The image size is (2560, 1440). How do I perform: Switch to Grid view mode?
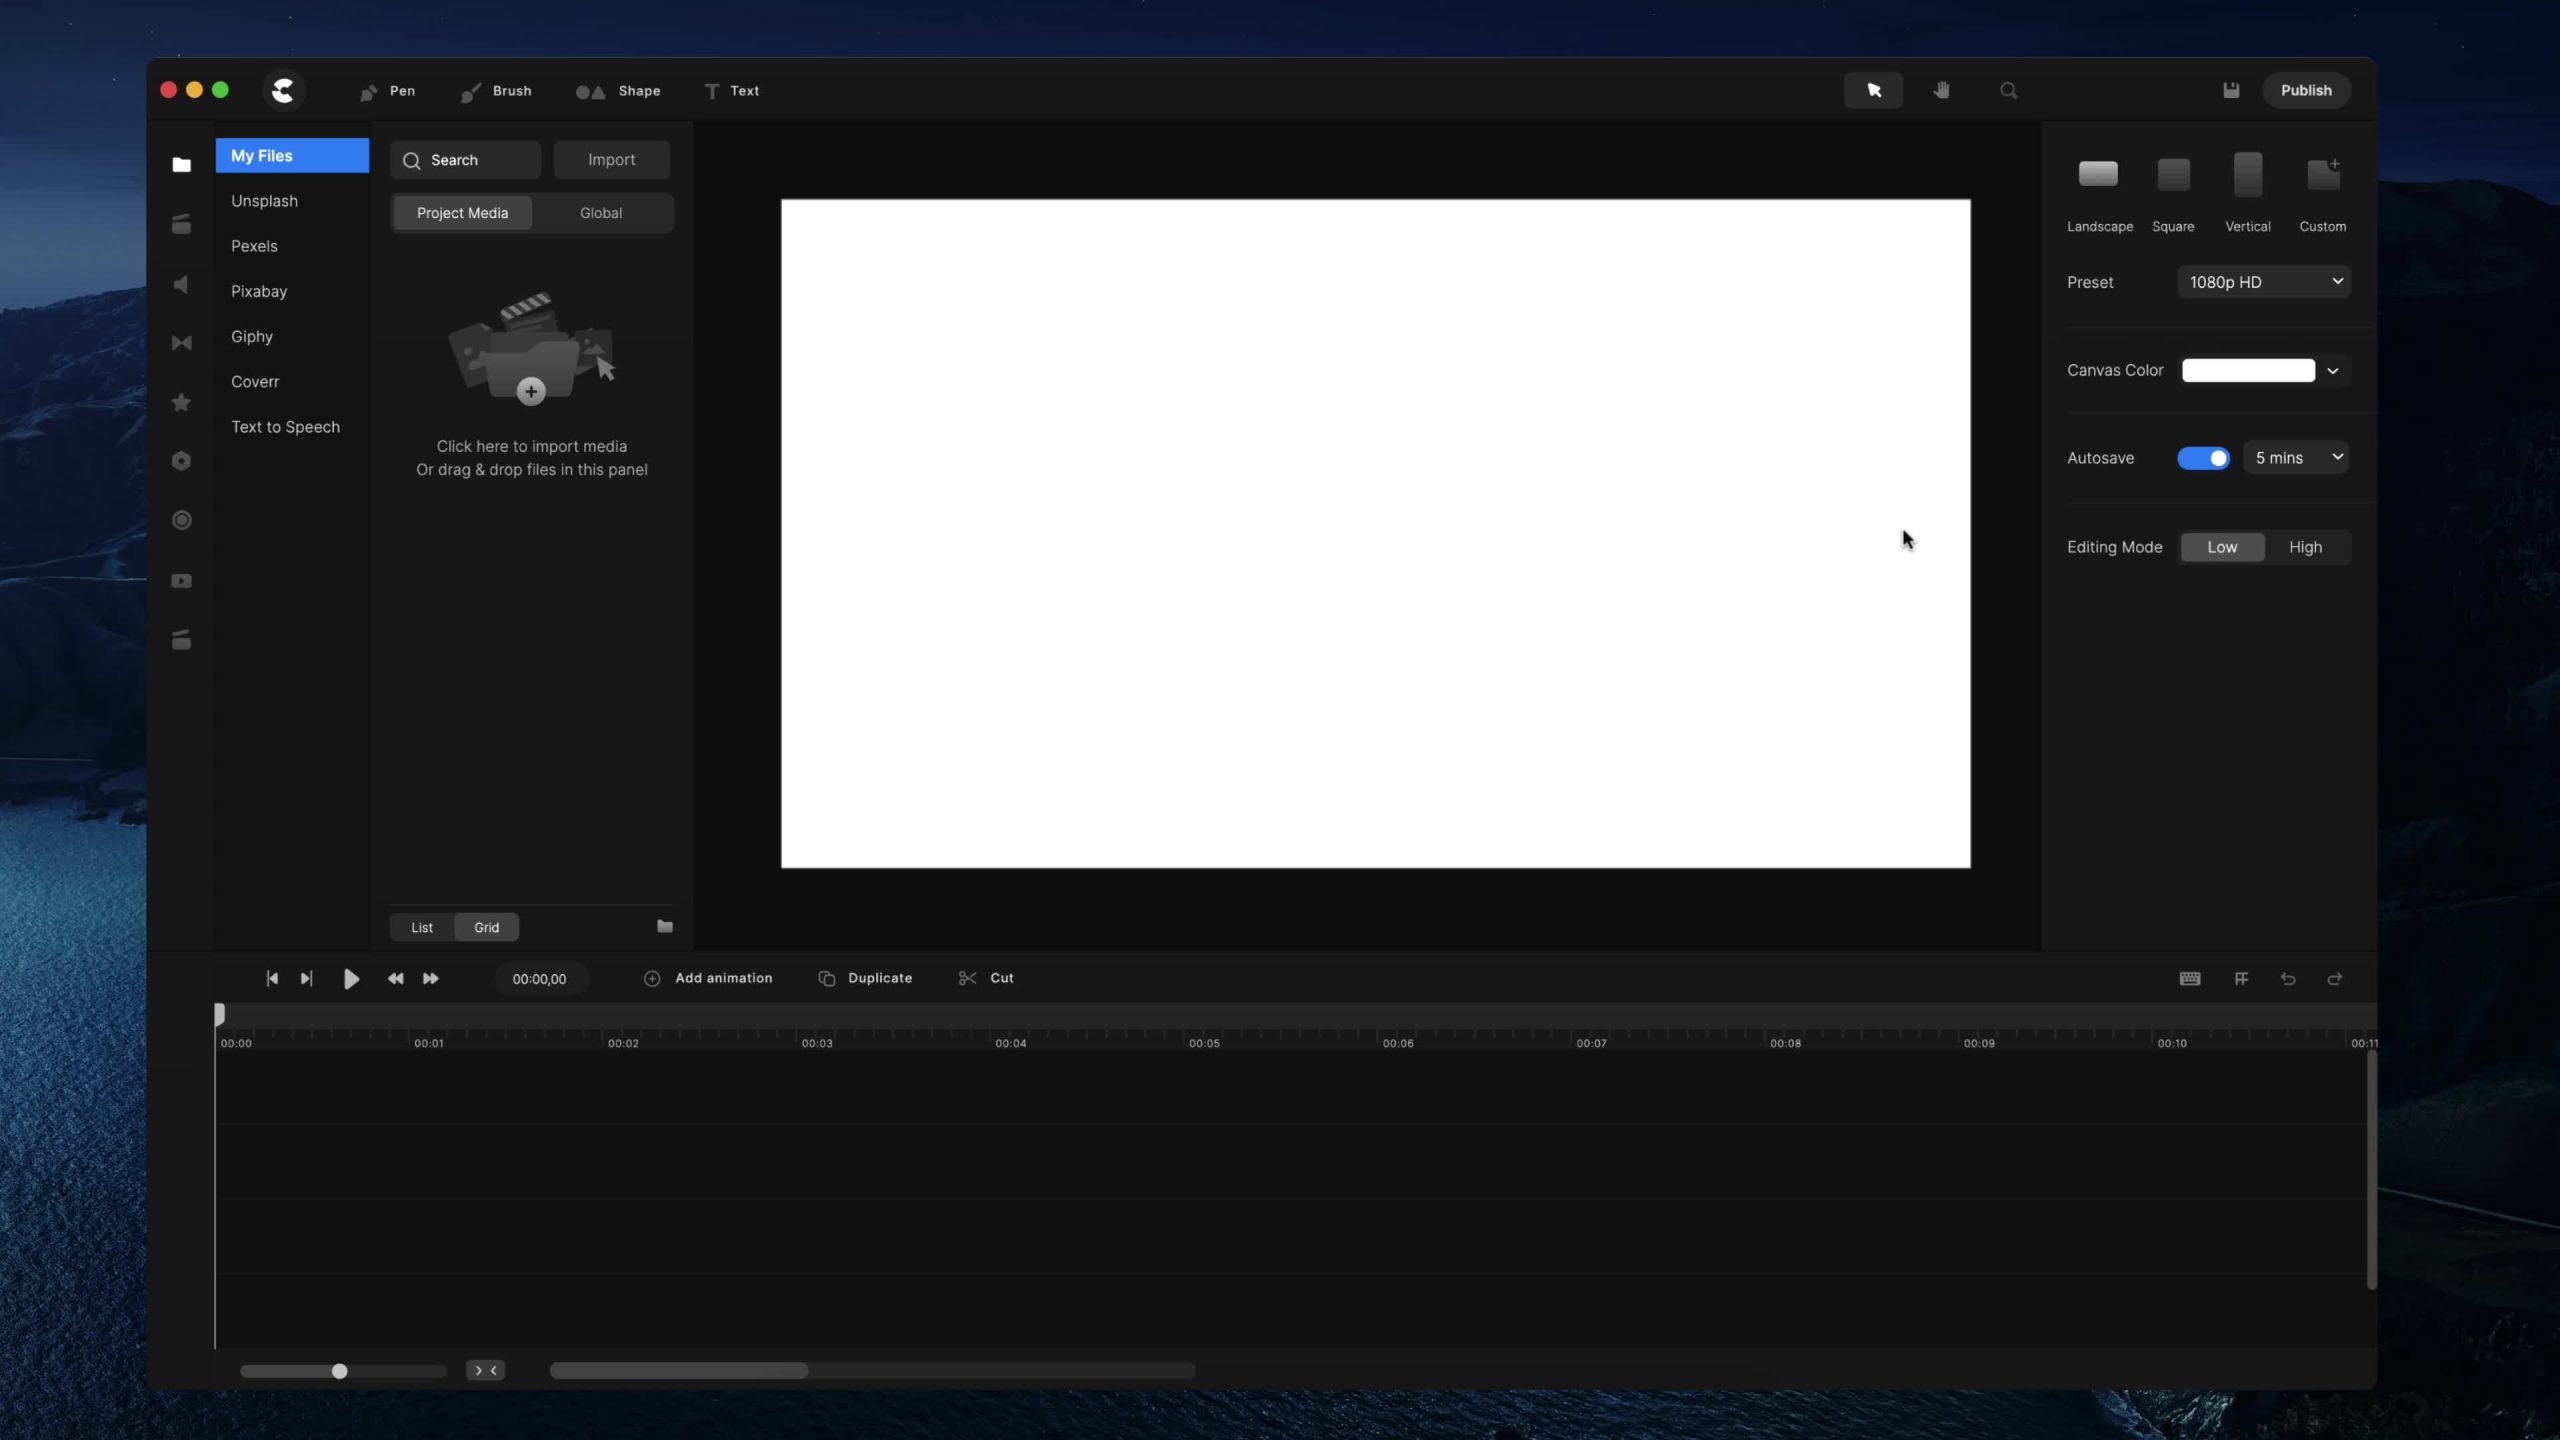coord(485,927)
